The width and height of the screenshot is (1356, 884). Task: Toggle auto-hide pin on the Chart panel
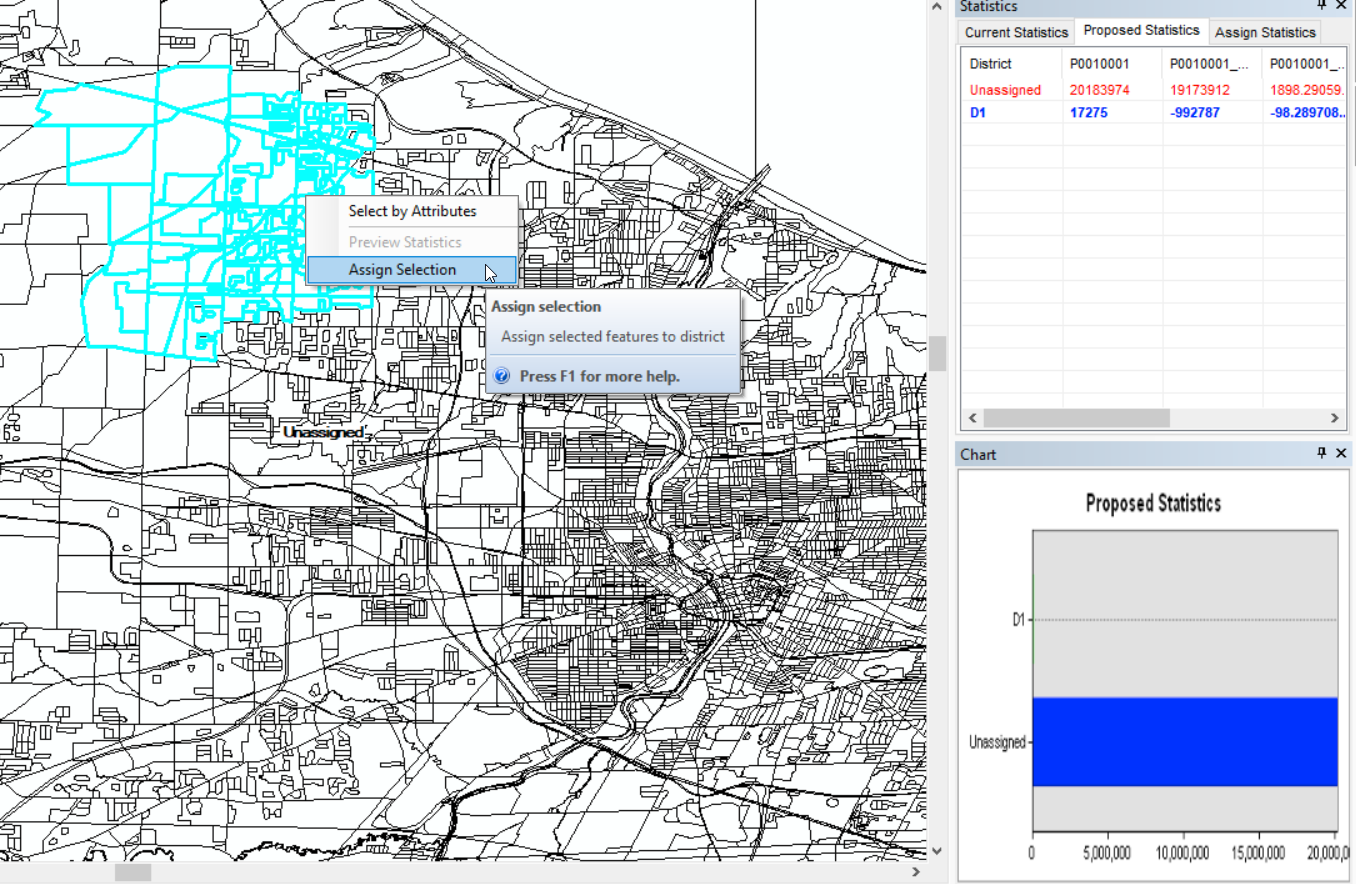[x=1322, y=454]
